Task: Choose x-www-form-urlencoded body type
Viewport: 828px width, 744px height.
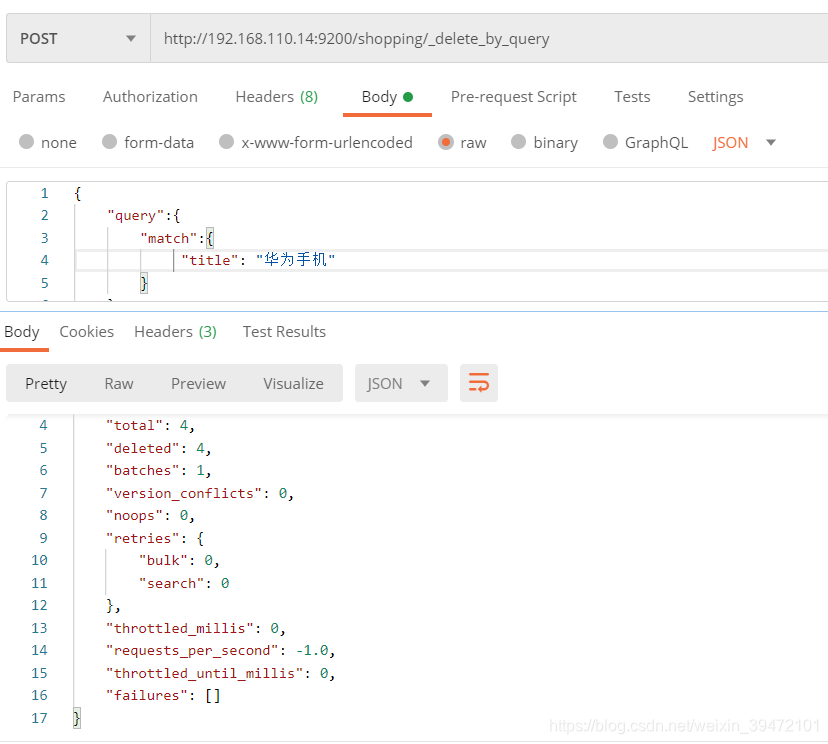Action: click(x=227, y=142)
